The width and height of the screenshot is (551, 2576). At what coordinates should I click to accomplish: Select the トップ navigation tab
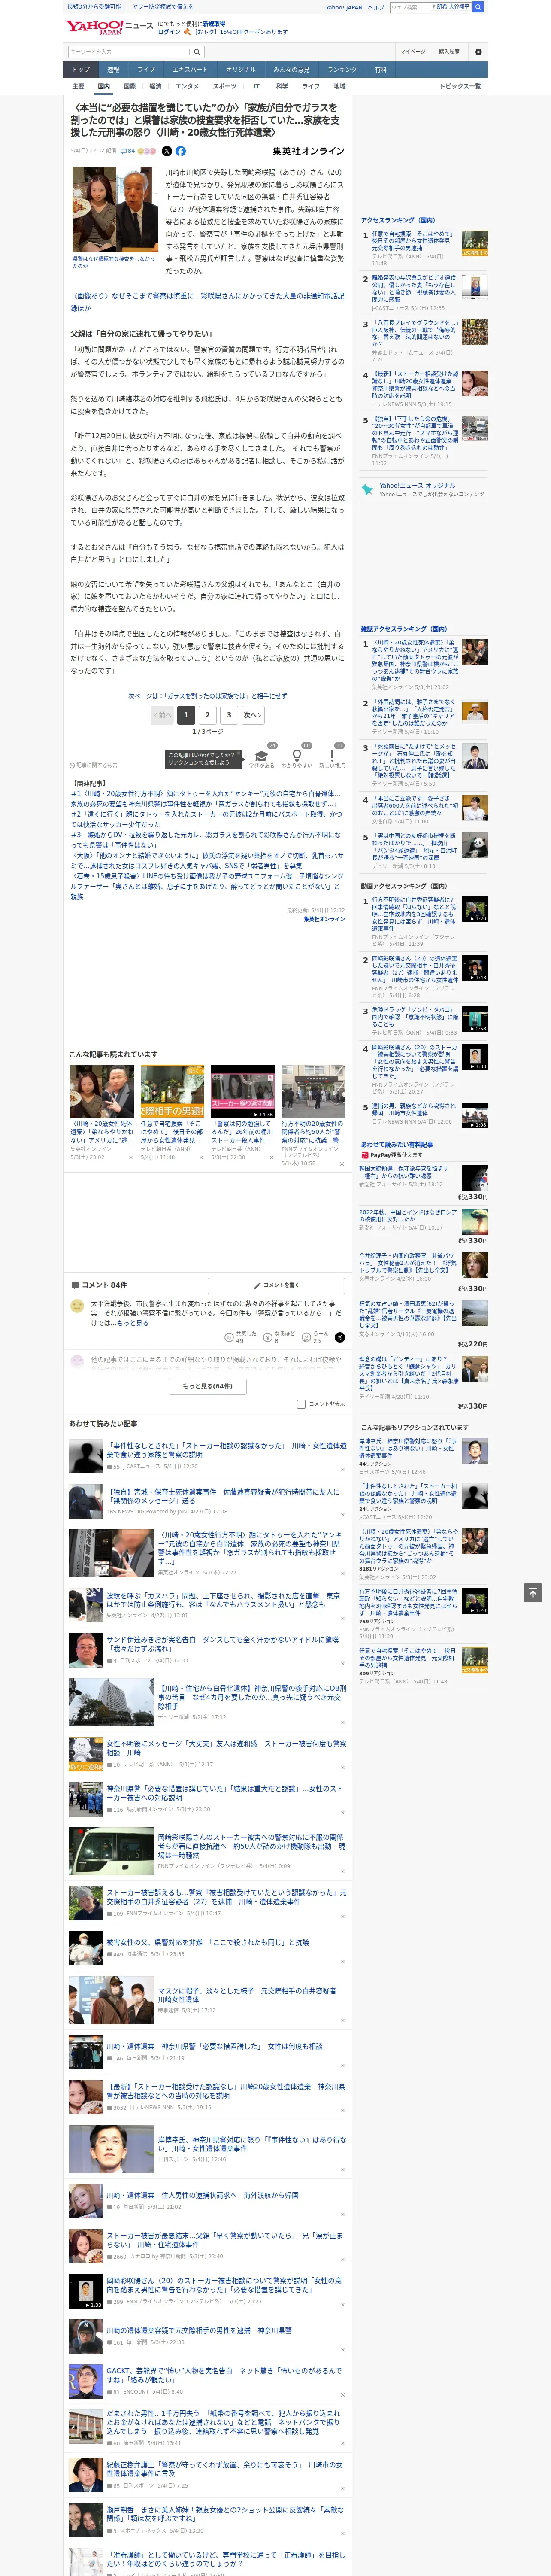81,70
